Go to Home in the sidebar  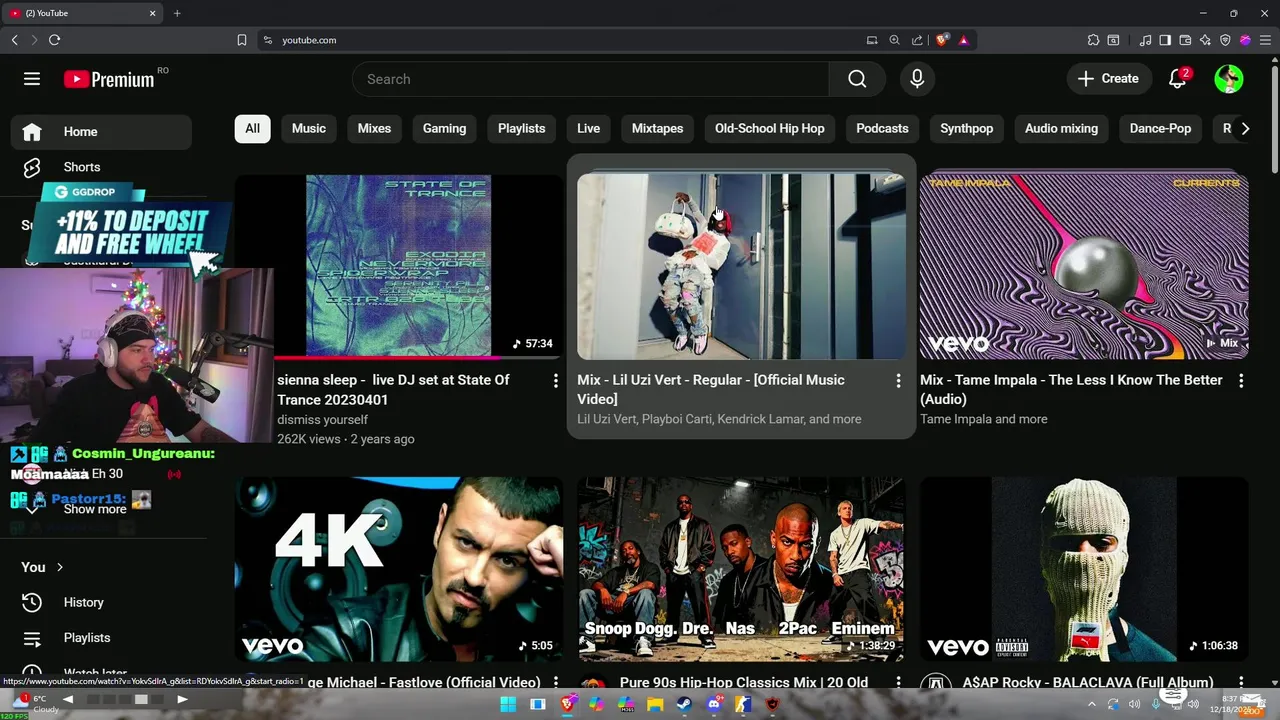[x=101, y=132]
